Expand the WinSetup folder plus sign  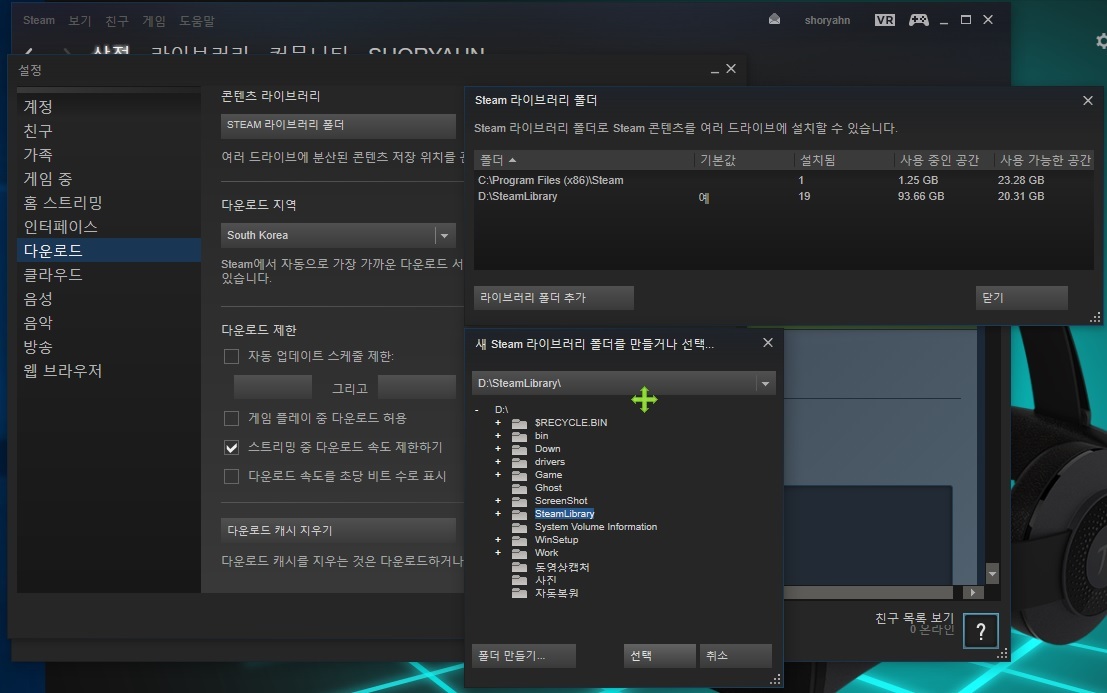pyautogui.click(x=498, y=540)
